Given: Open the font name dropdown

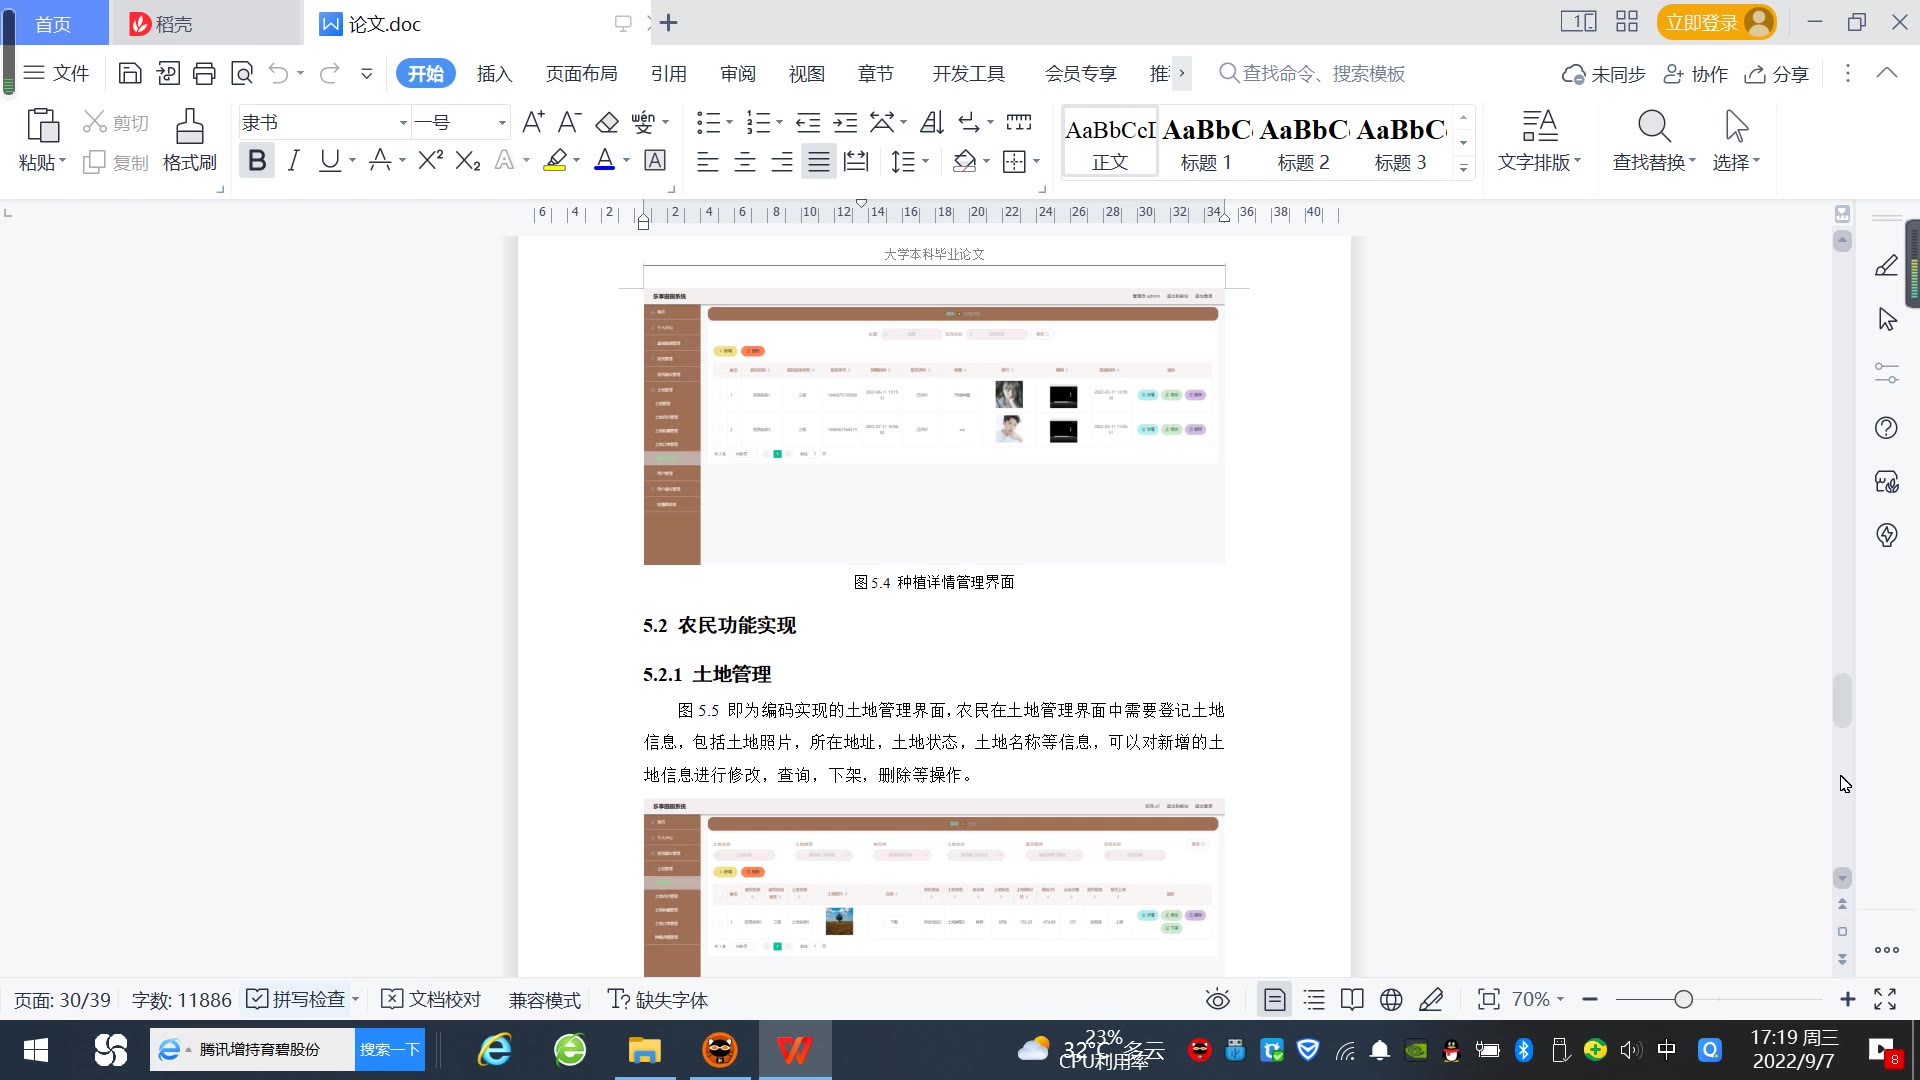Looking at the screenshot, I should tap(403, 123).
